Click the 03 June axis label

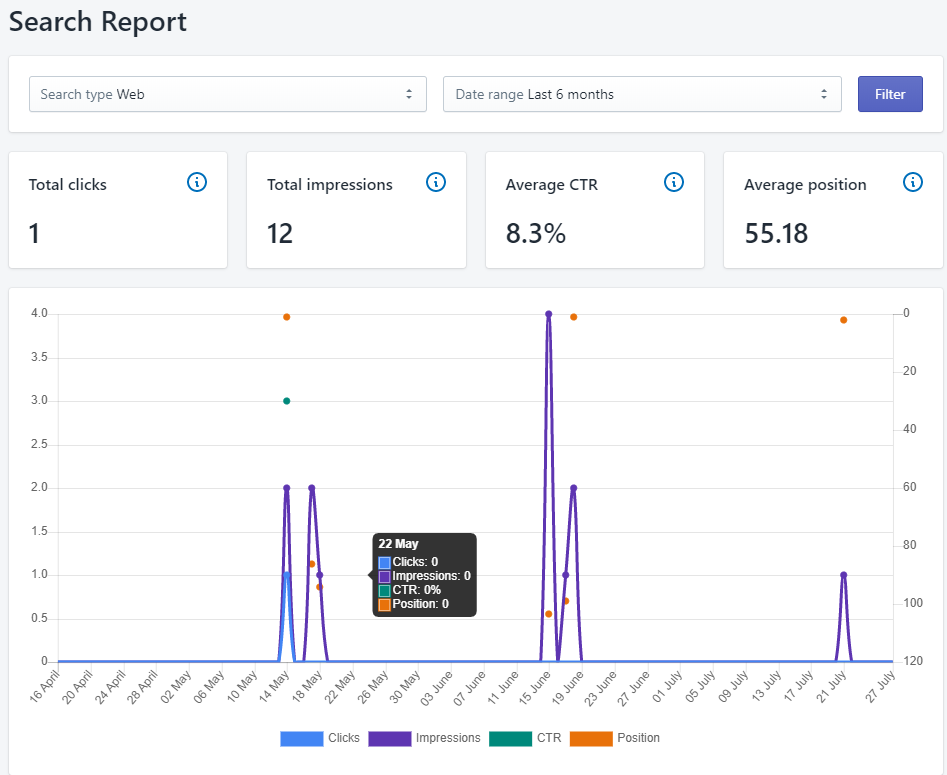point(436,687)
